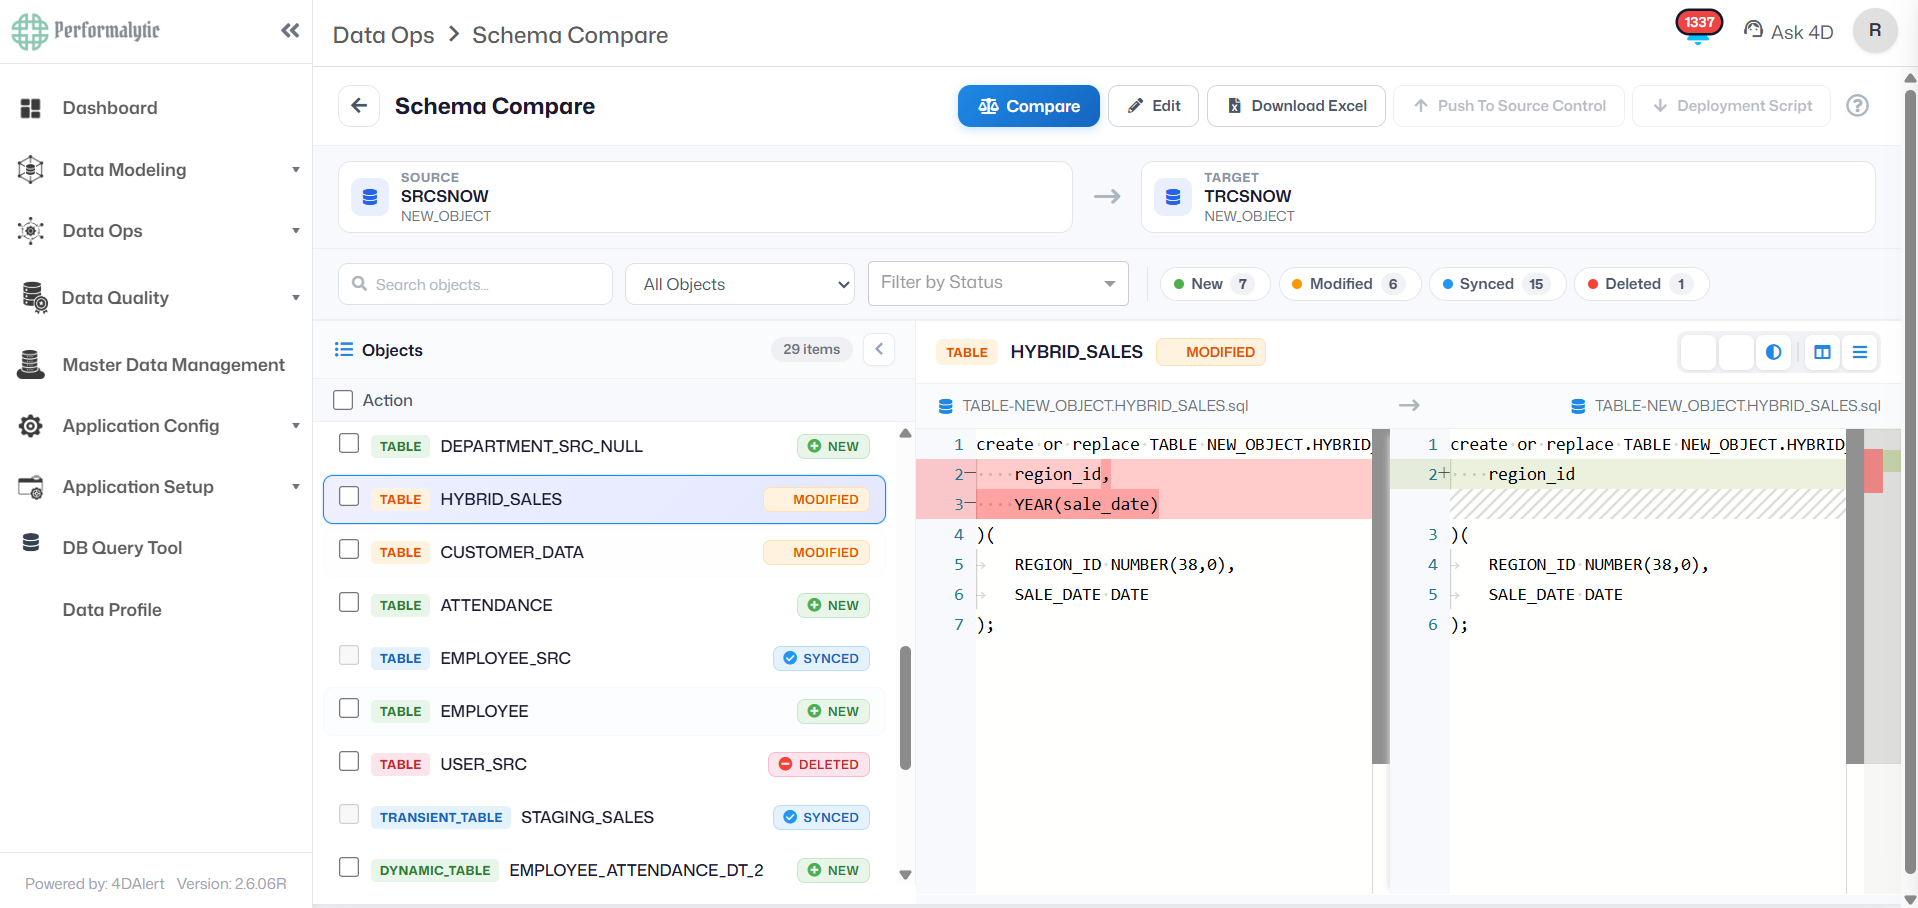Viewport: 1918px width, 908px height.
Task: Open user profile avatar R
Action: click(1875, 30)
